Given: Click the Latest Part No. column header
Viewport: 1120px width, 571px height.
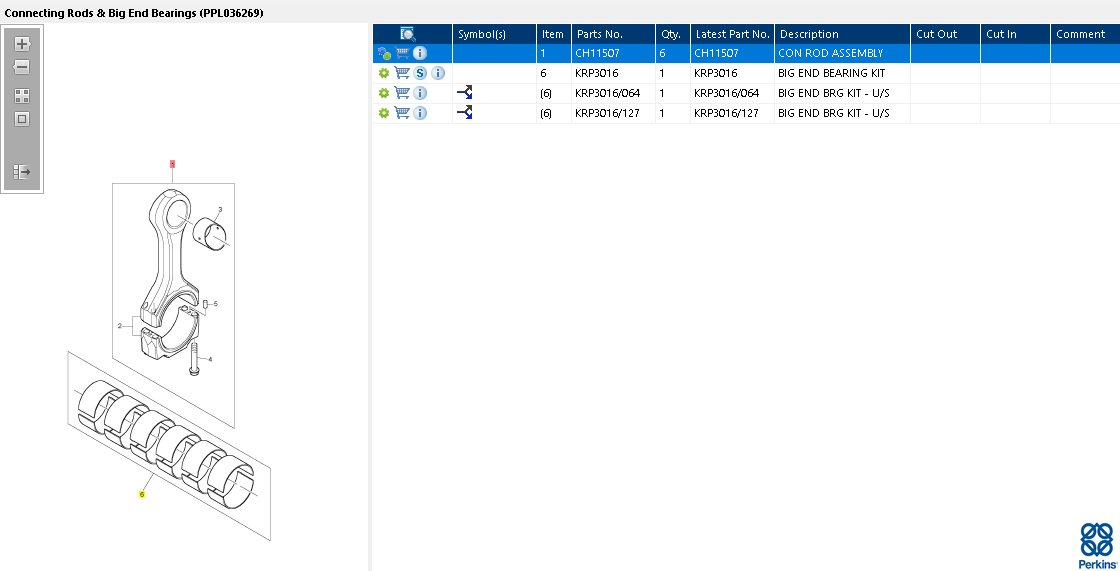Looking at the screenshot, I should tap(732, 34).
